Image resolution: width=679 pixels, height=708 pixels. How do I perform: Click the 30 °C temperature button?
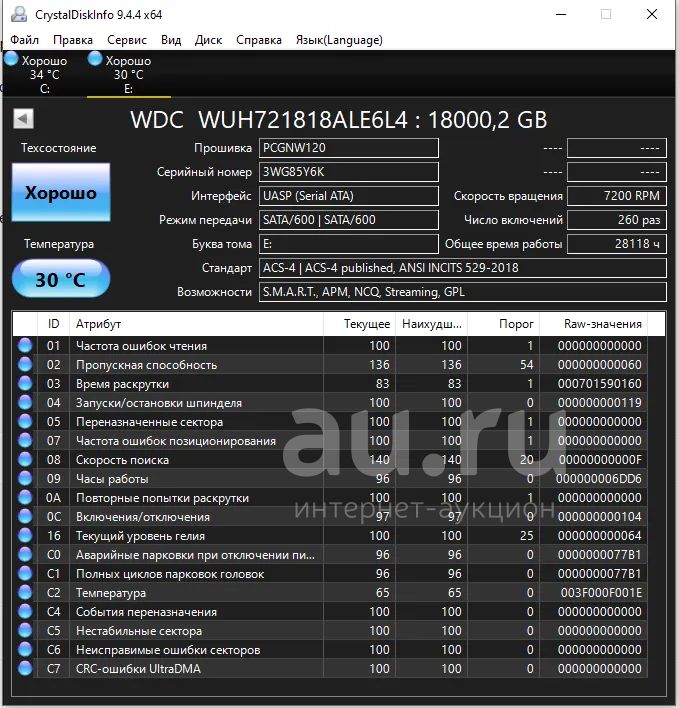coord(61,279)
